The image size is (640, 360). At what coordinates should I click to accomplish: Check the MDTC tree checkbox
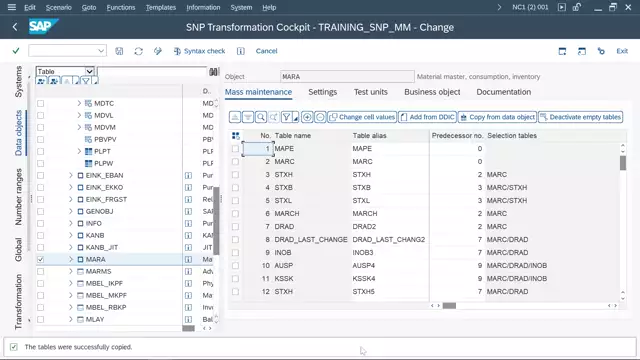(x=40, y=104)
